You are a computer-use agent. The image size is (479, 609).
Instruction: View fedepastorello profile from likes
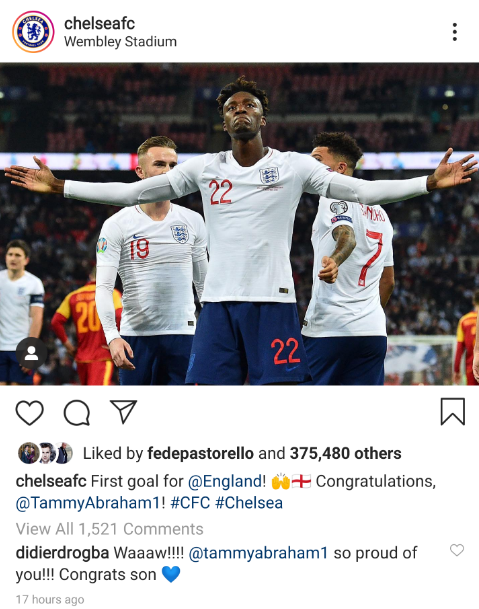pos(200,453)
